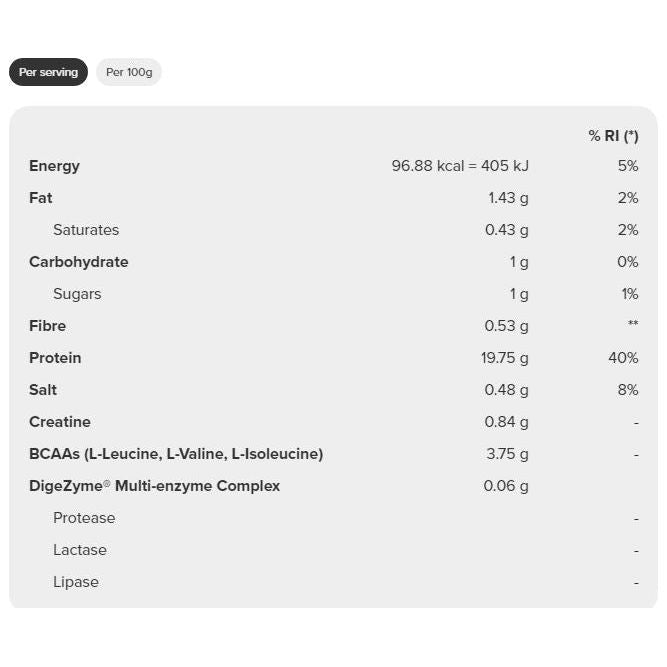Screen dimensions: 667x667
Task: Click the Fat row label
Action: 41,198
